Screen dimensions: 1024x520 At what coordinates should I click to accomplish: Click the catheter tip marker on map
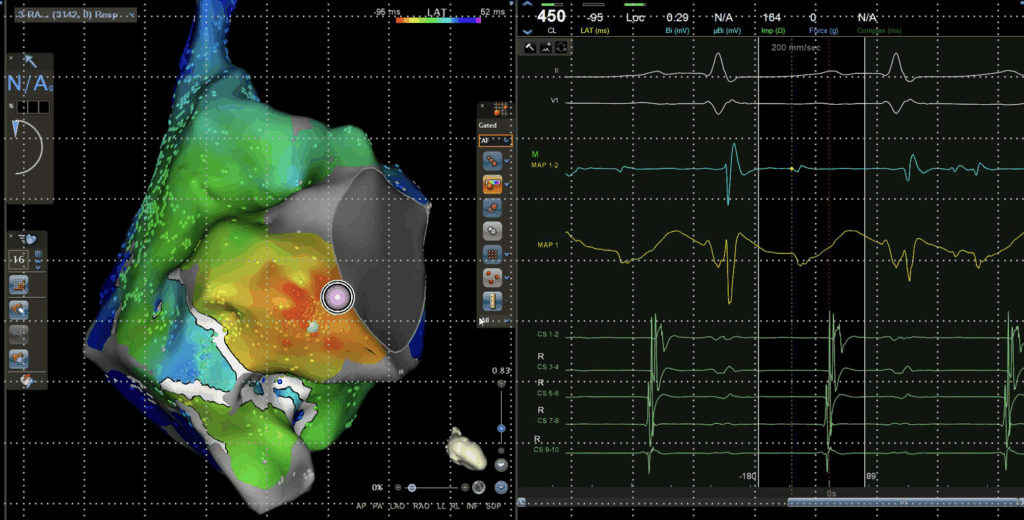coord(338,296)
